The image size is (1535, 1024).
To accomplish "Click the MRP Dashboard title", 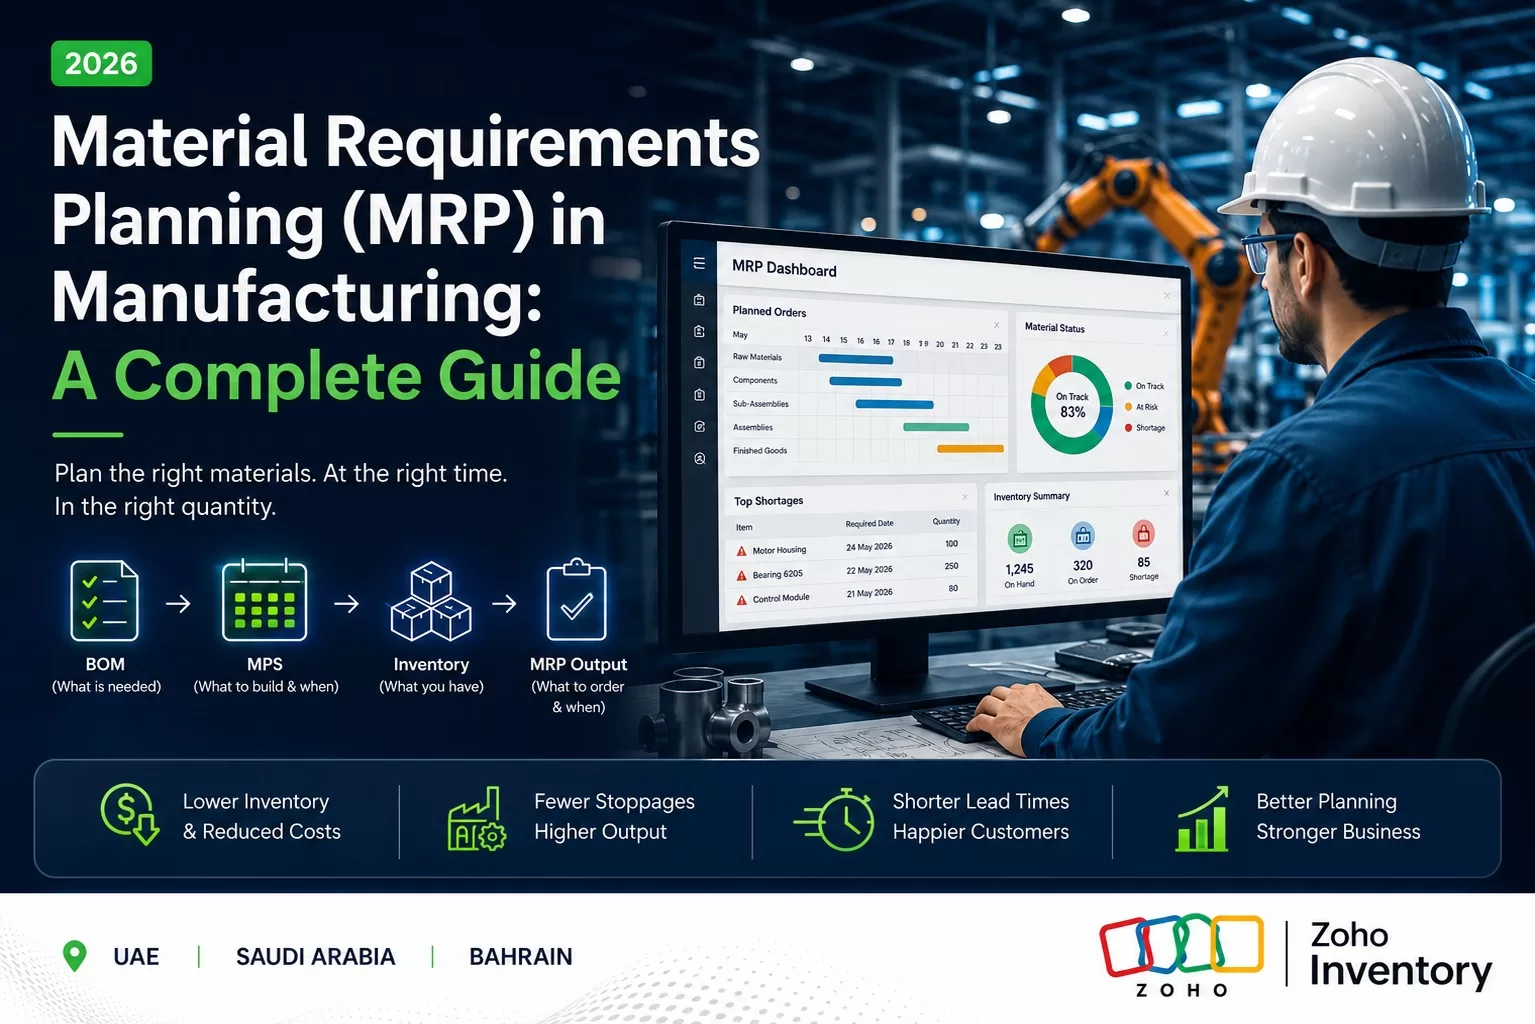I will (784, 268).
